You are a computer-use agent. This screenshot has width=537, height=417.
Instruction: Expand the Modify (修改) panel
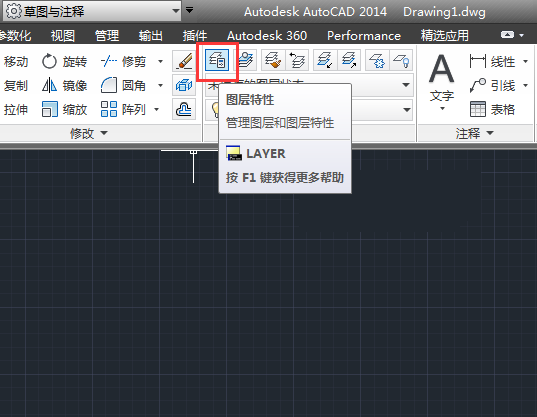pos(89,133)
